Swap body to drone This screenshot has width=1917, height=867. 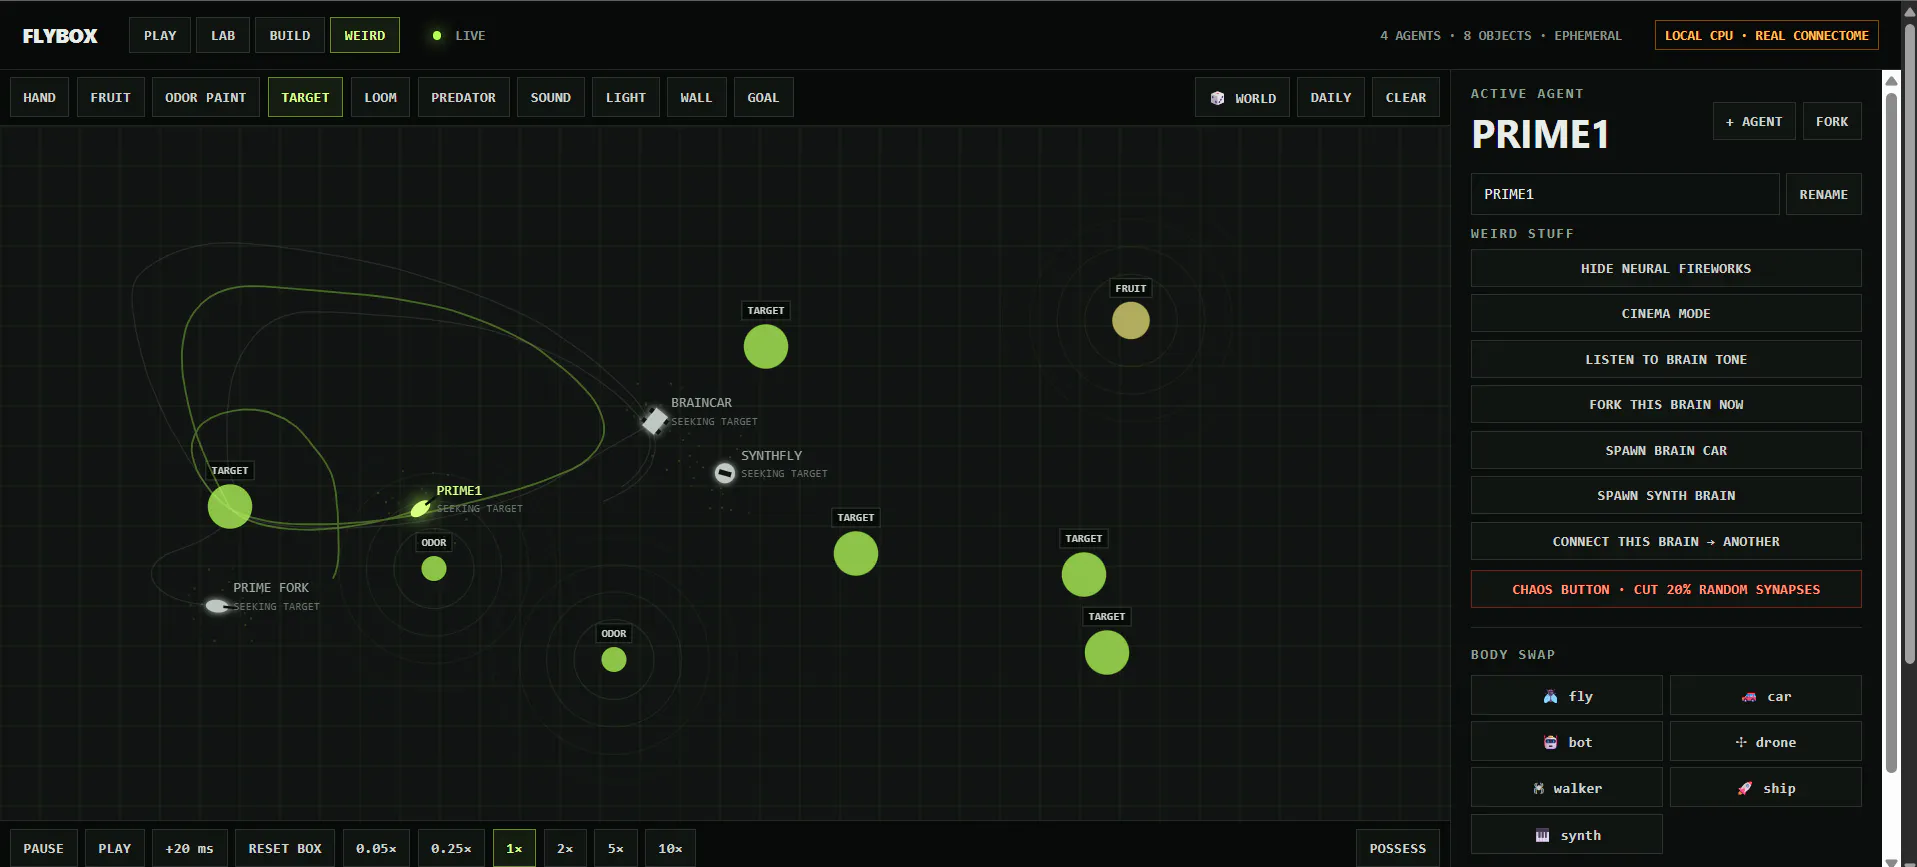click(1765, 742)
